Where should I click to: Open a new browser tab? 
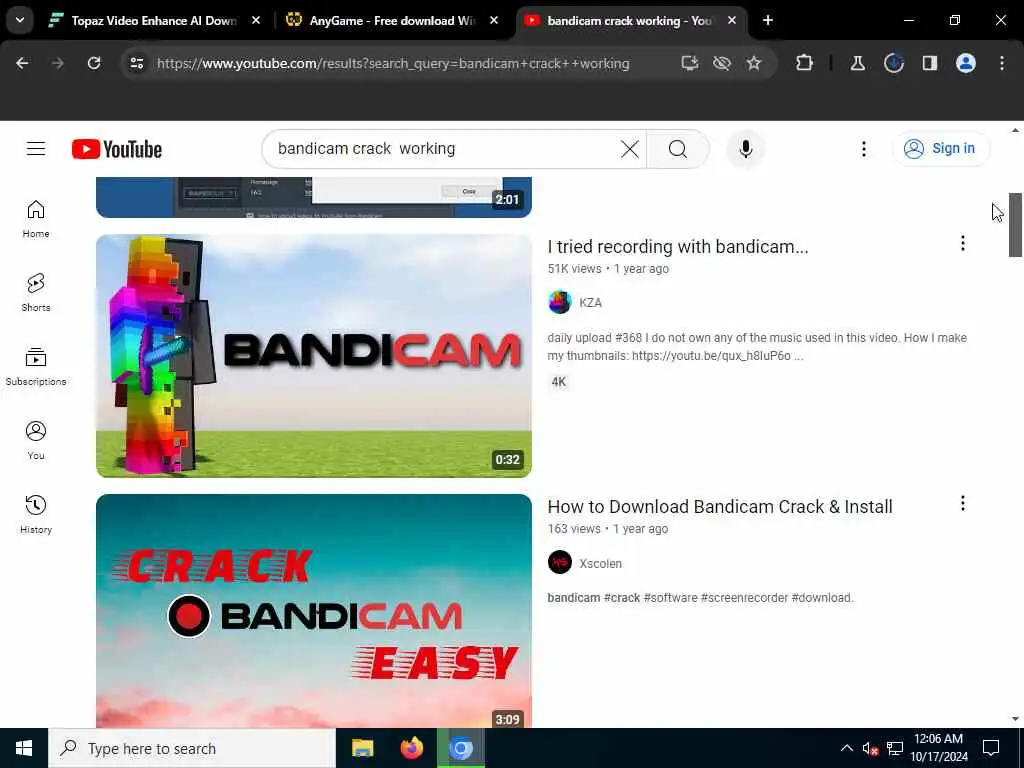tap(768, 20)
